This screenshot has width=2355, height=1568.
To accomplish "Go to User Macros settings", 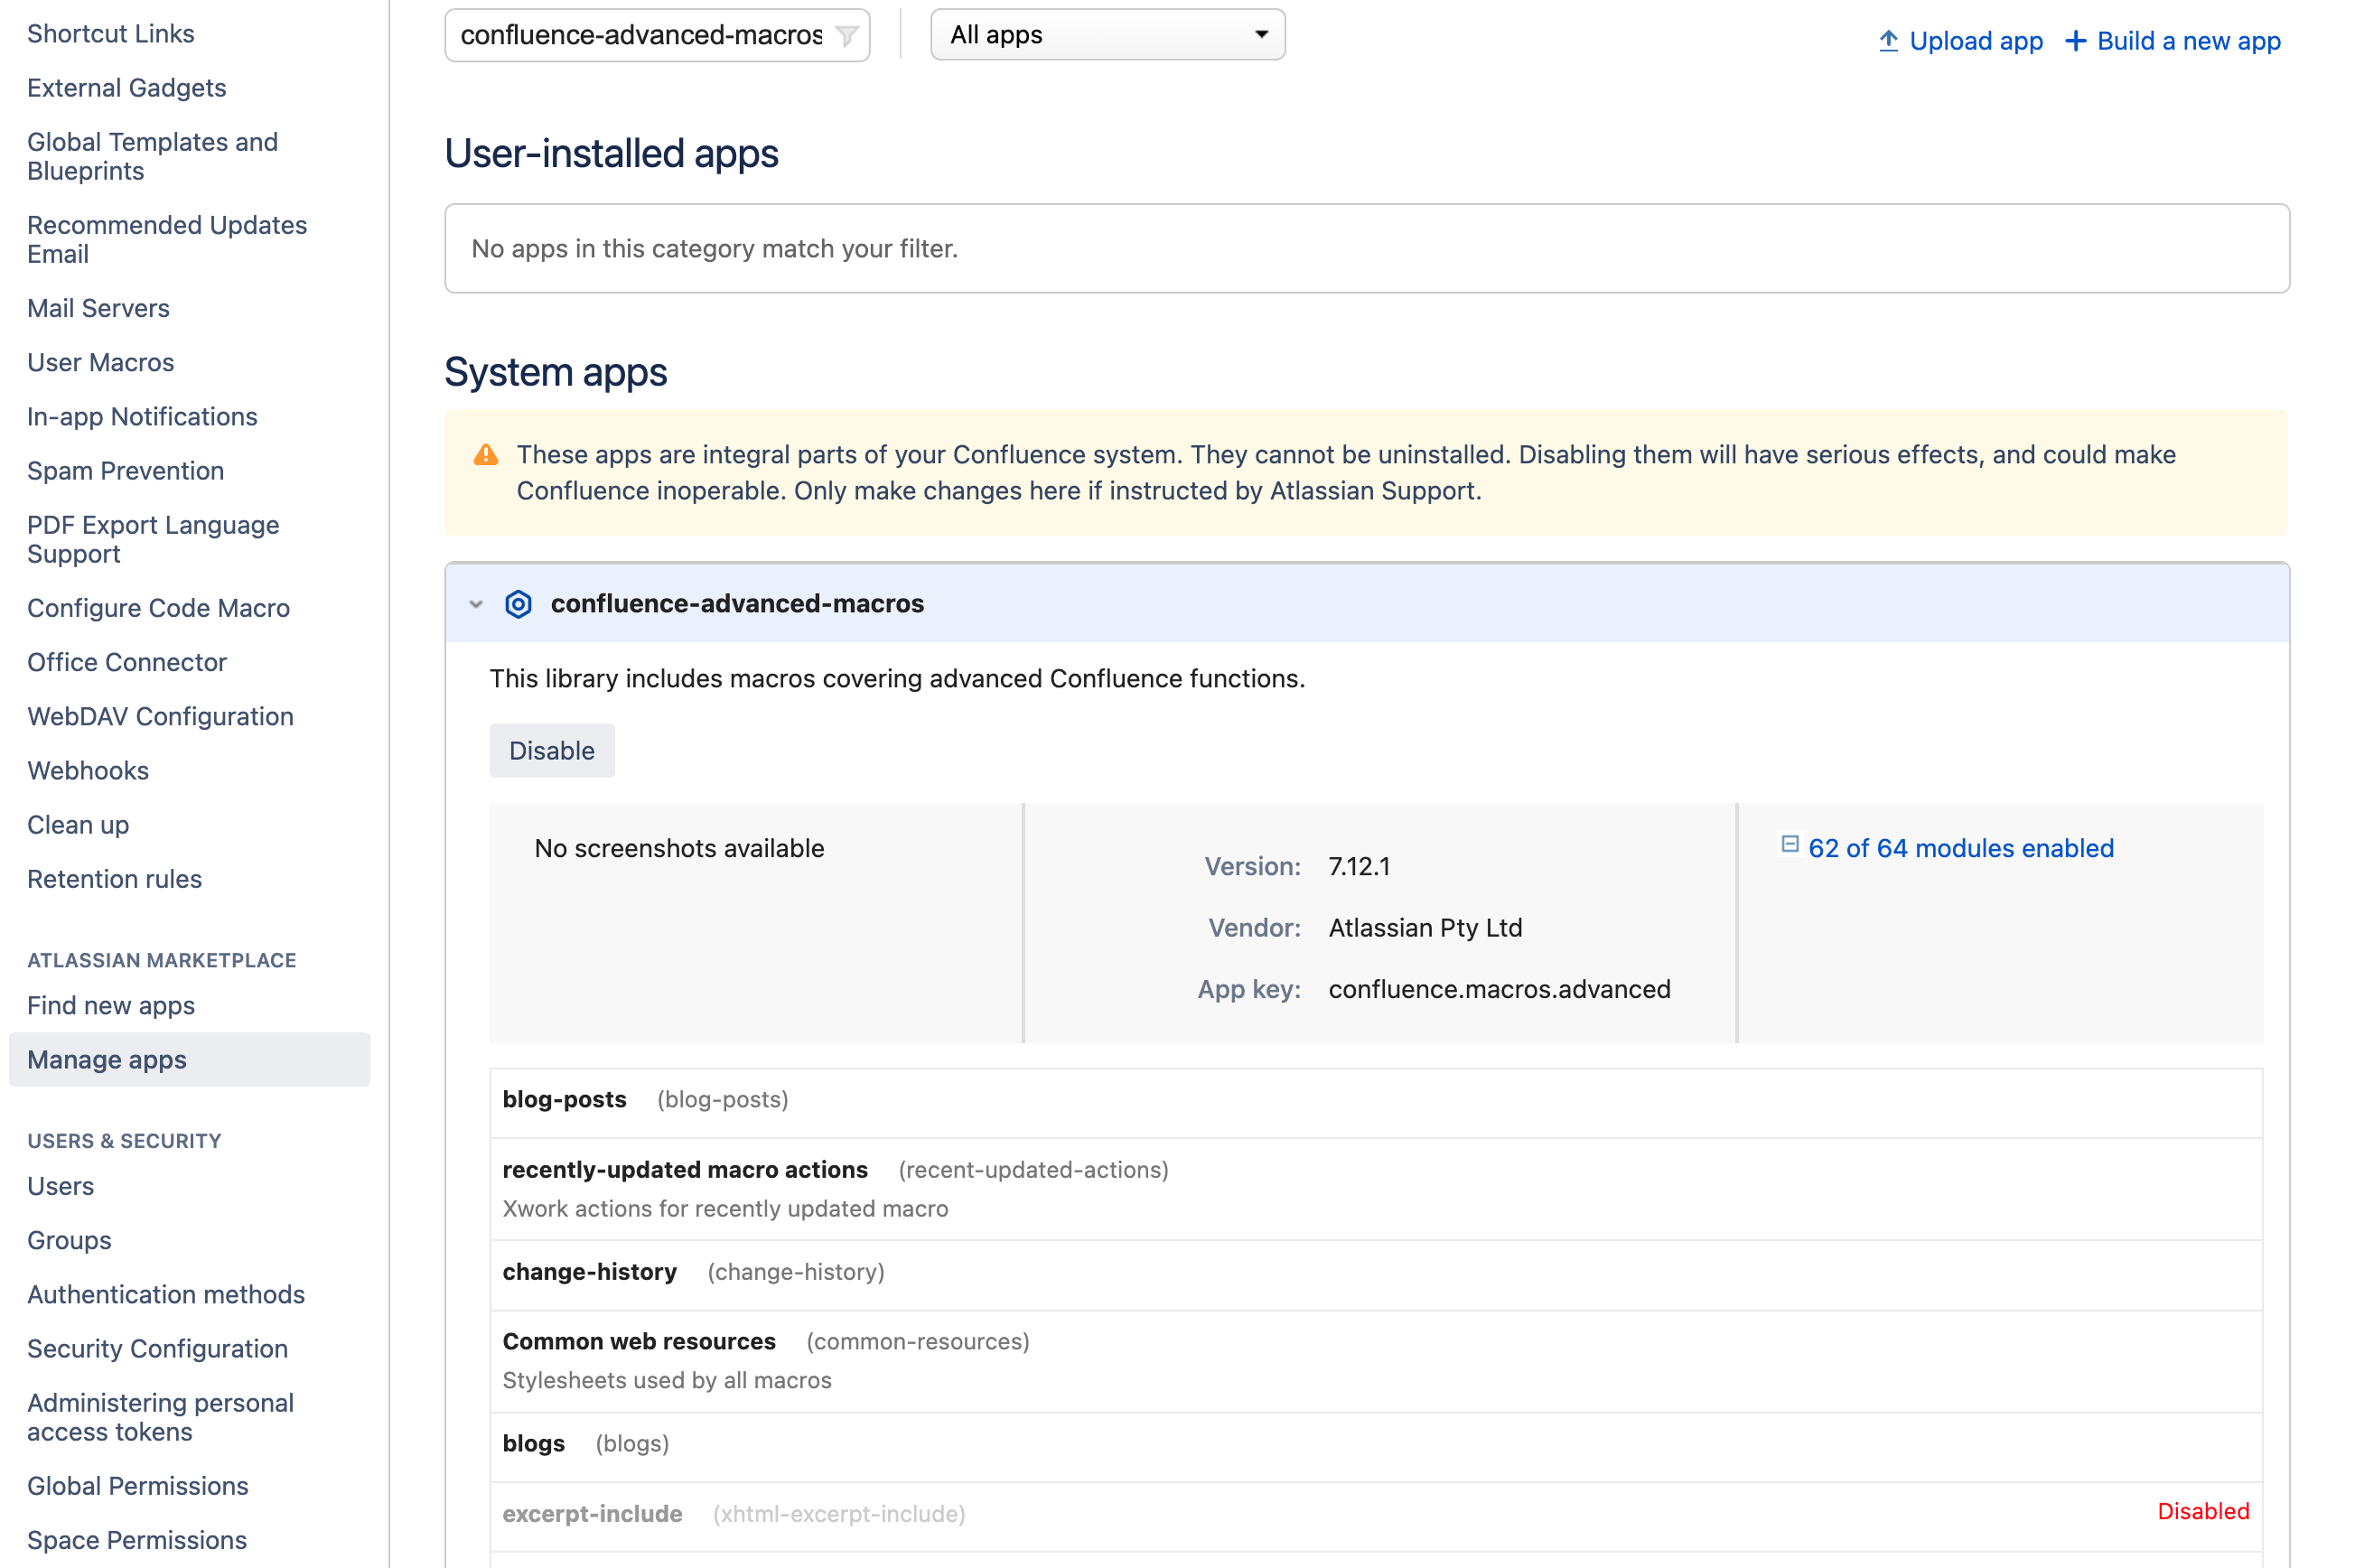I will coord(100,362).
